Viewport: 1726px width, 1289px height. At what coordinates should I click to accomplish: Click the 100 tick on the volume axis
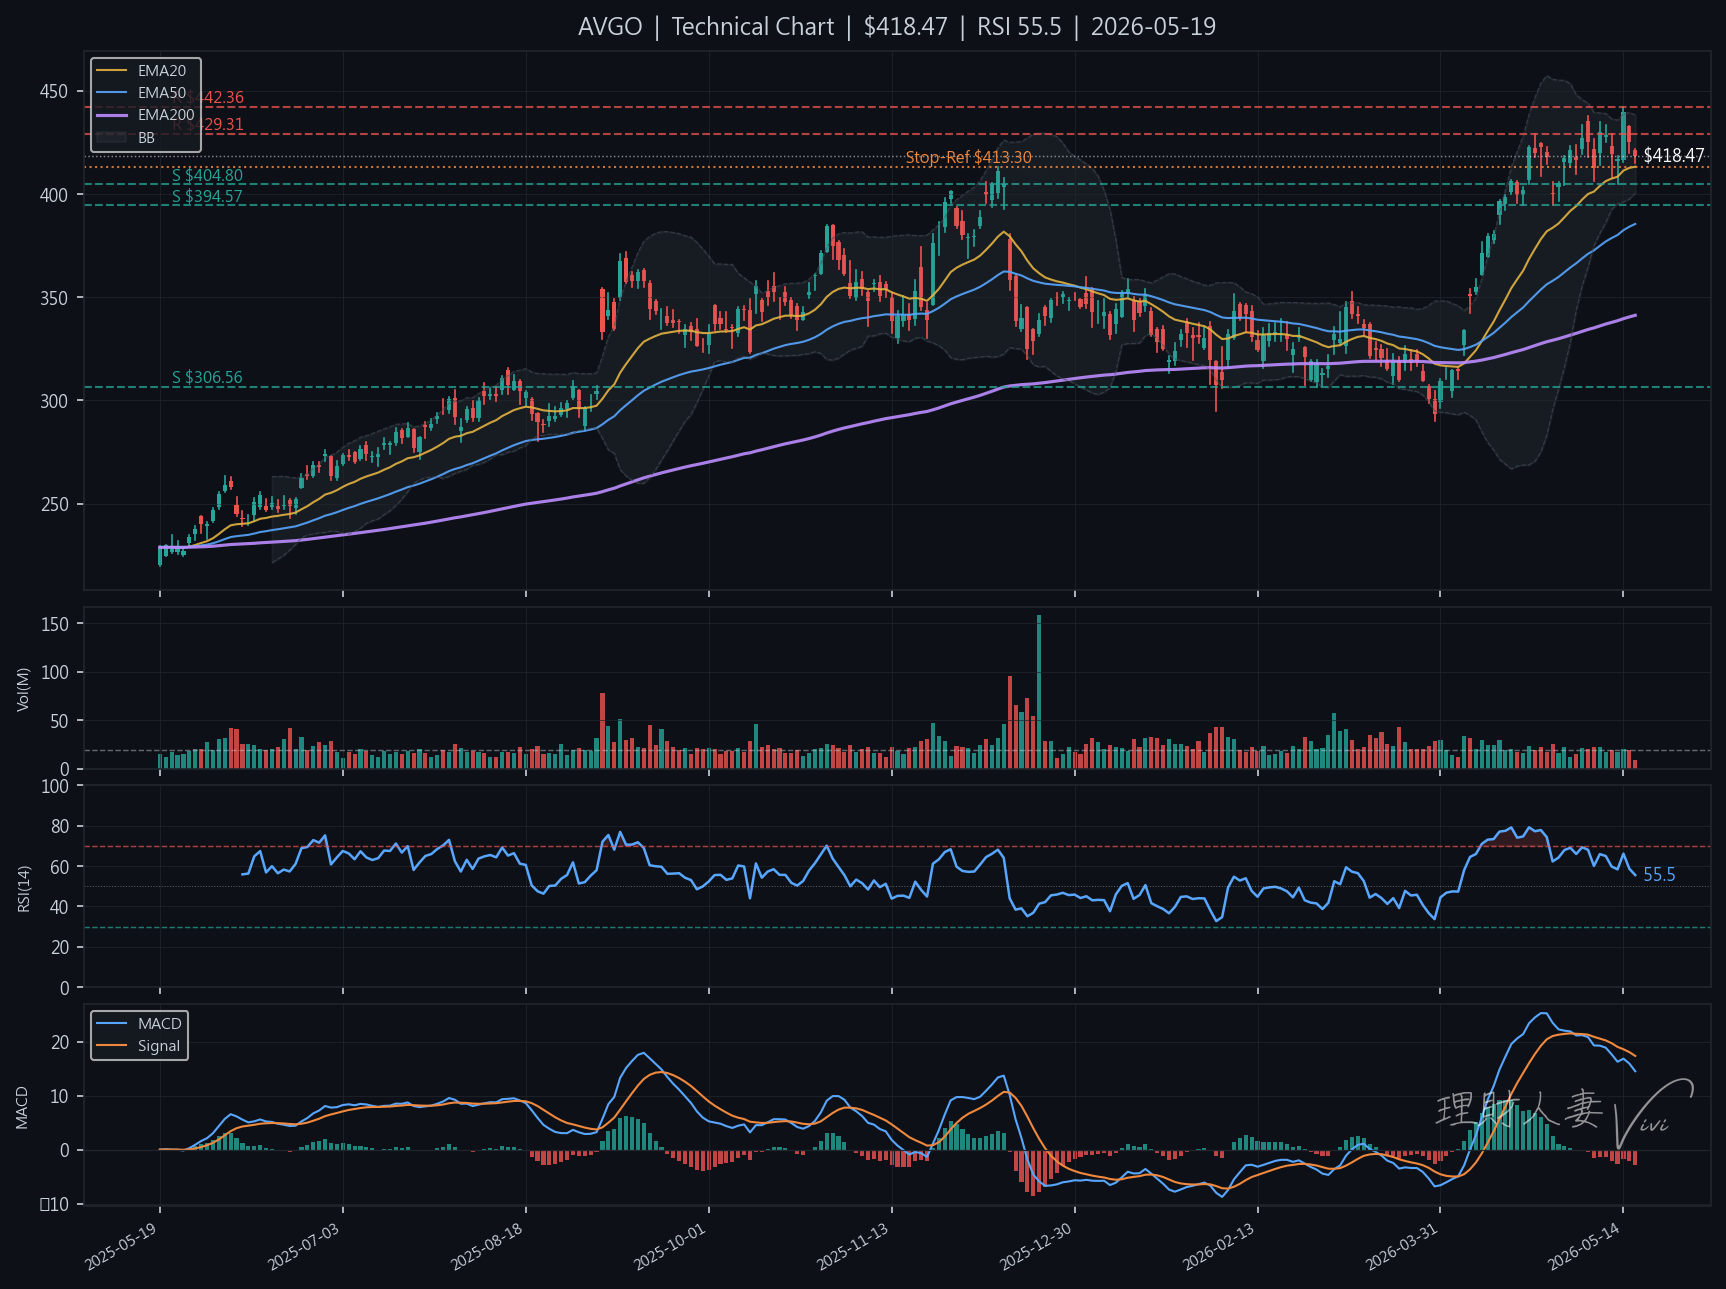coord(56,673)
